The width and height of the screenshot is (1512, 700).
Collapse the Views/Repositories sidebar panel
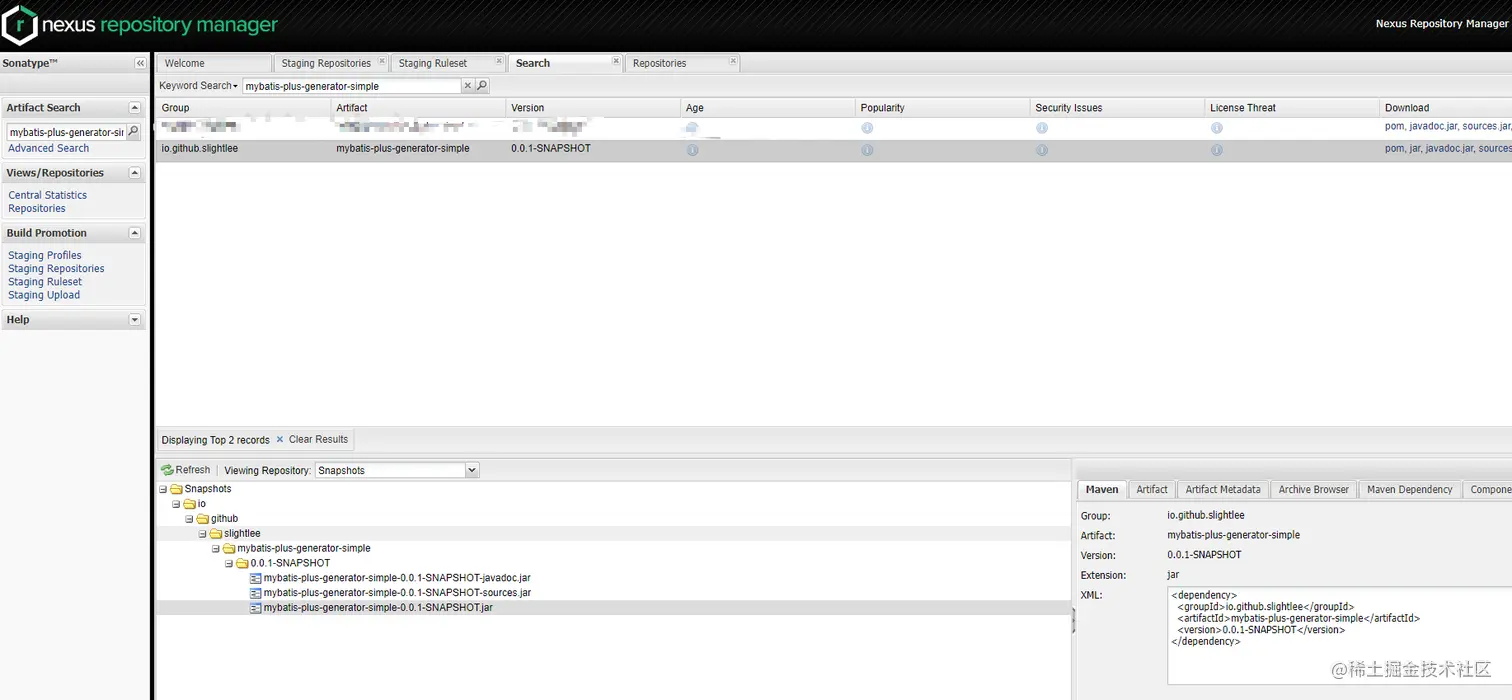(135, 173)
